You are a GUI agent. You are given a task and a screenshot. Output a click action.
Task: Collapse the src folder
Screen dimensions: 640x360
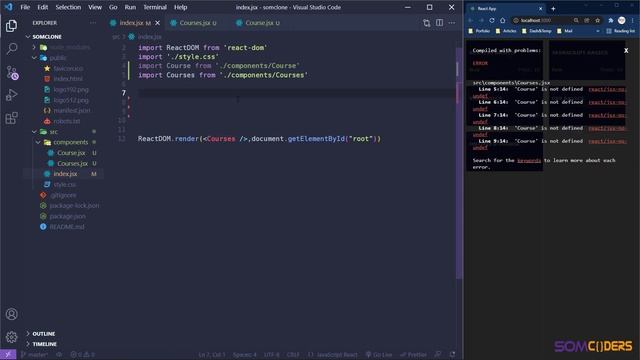point(34,132)
